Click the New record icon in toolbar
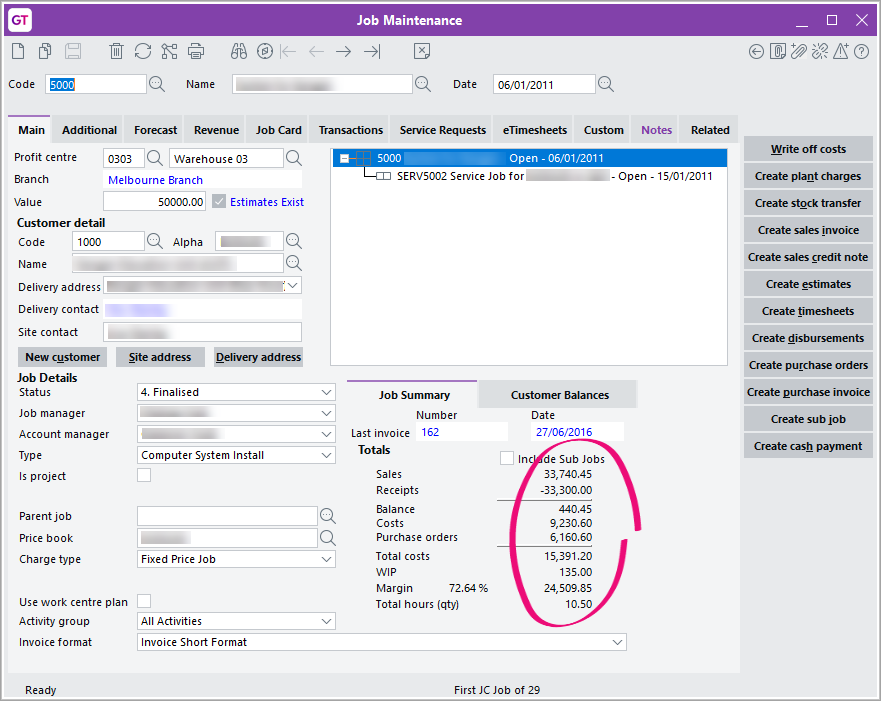This screenshot has width=881, height=701. point(19,51)
